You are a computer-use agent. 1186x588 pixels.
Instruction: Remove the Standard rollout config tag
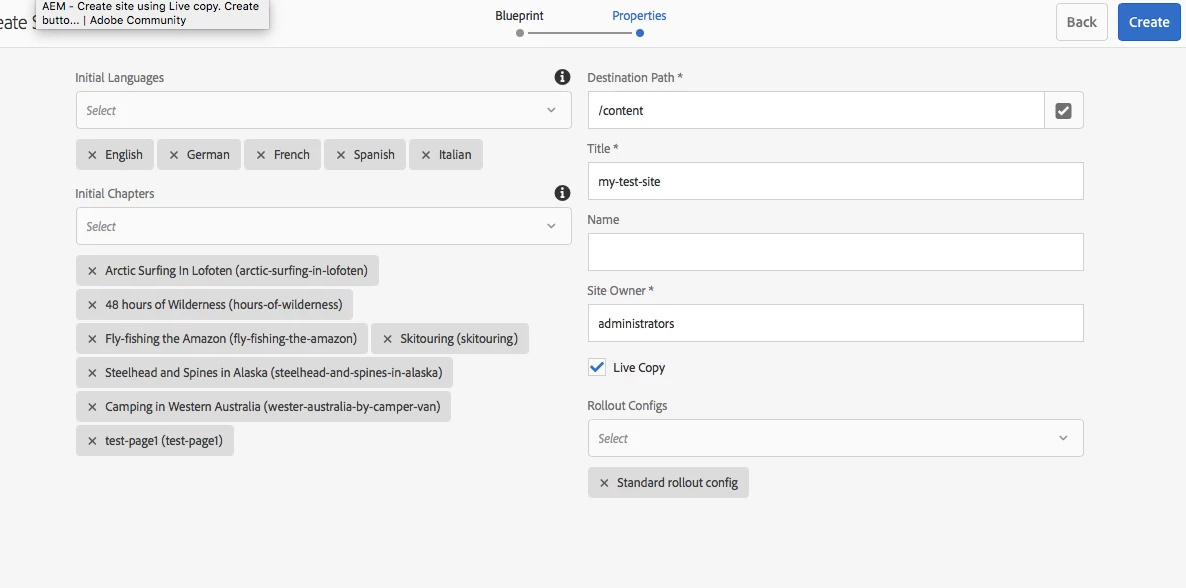tap(604, 483)
